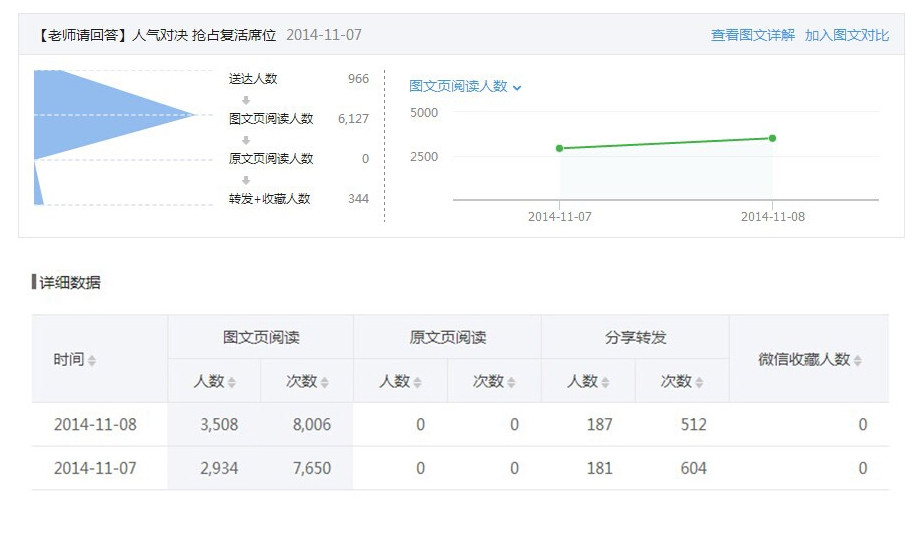The height and width of the screenshot is (555, 920).
Task: Sort 图文页阅读 次数 column
Action: pos(324,382)
